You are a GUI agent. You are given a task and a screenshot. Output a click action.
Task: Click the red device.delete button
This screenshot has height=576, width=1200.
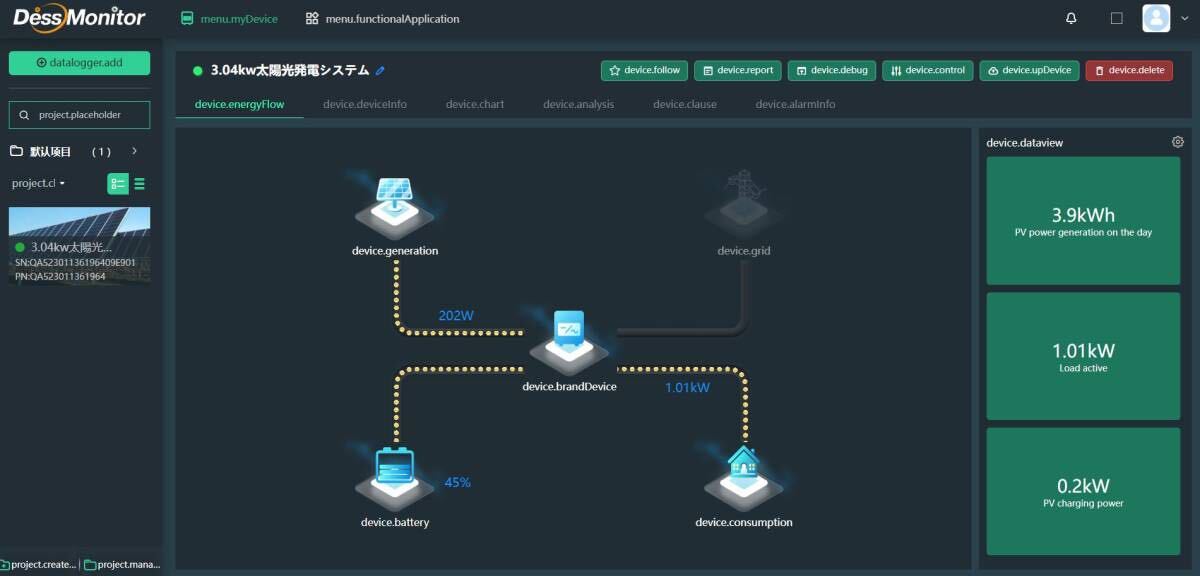click(1129, 71)
